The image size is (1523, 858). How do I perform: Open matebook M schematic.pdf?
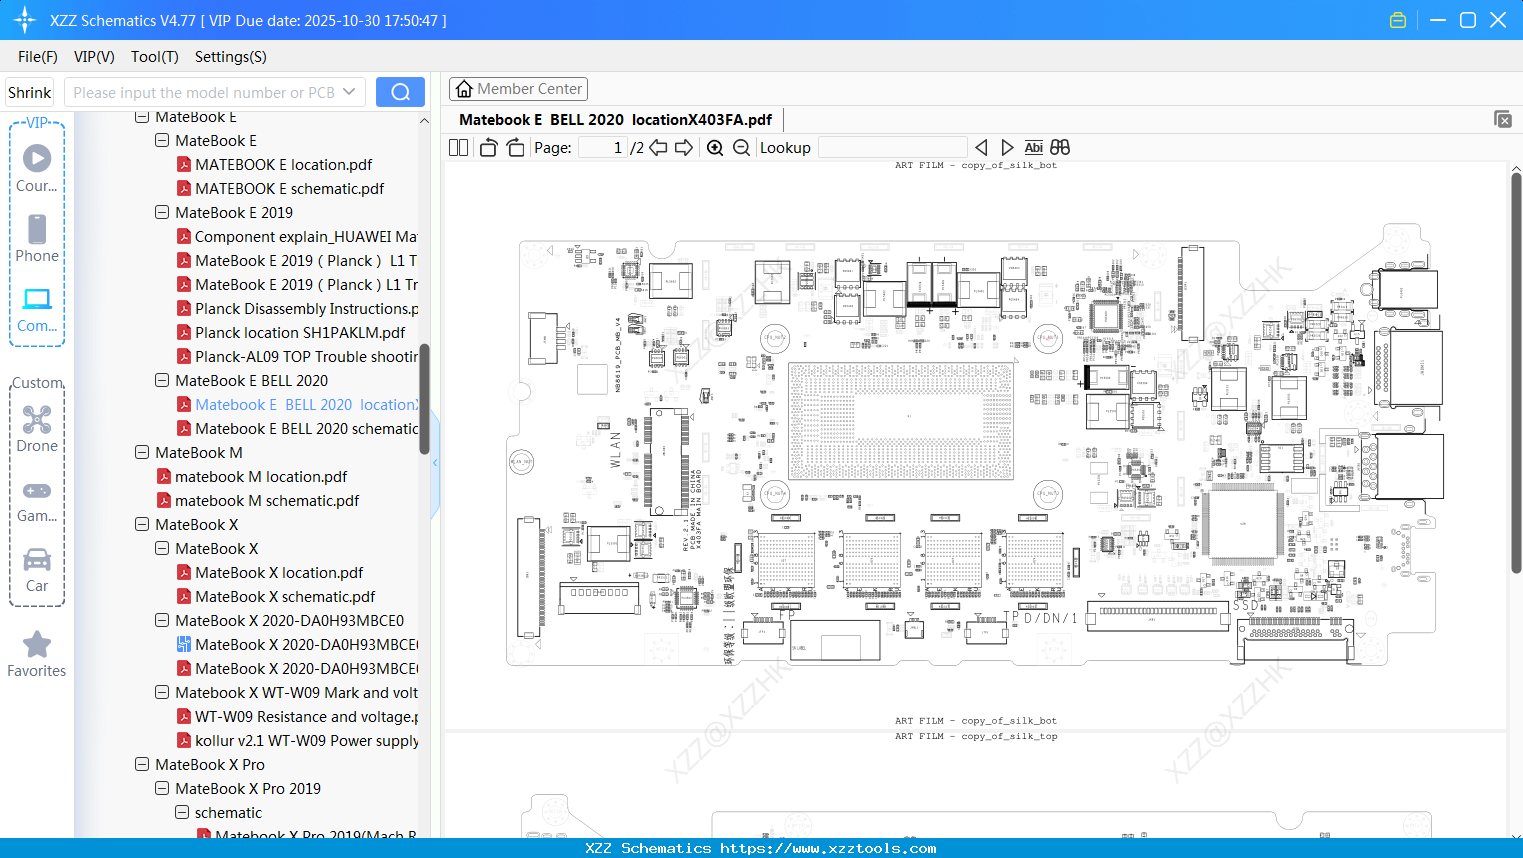[x=267, y=501]
